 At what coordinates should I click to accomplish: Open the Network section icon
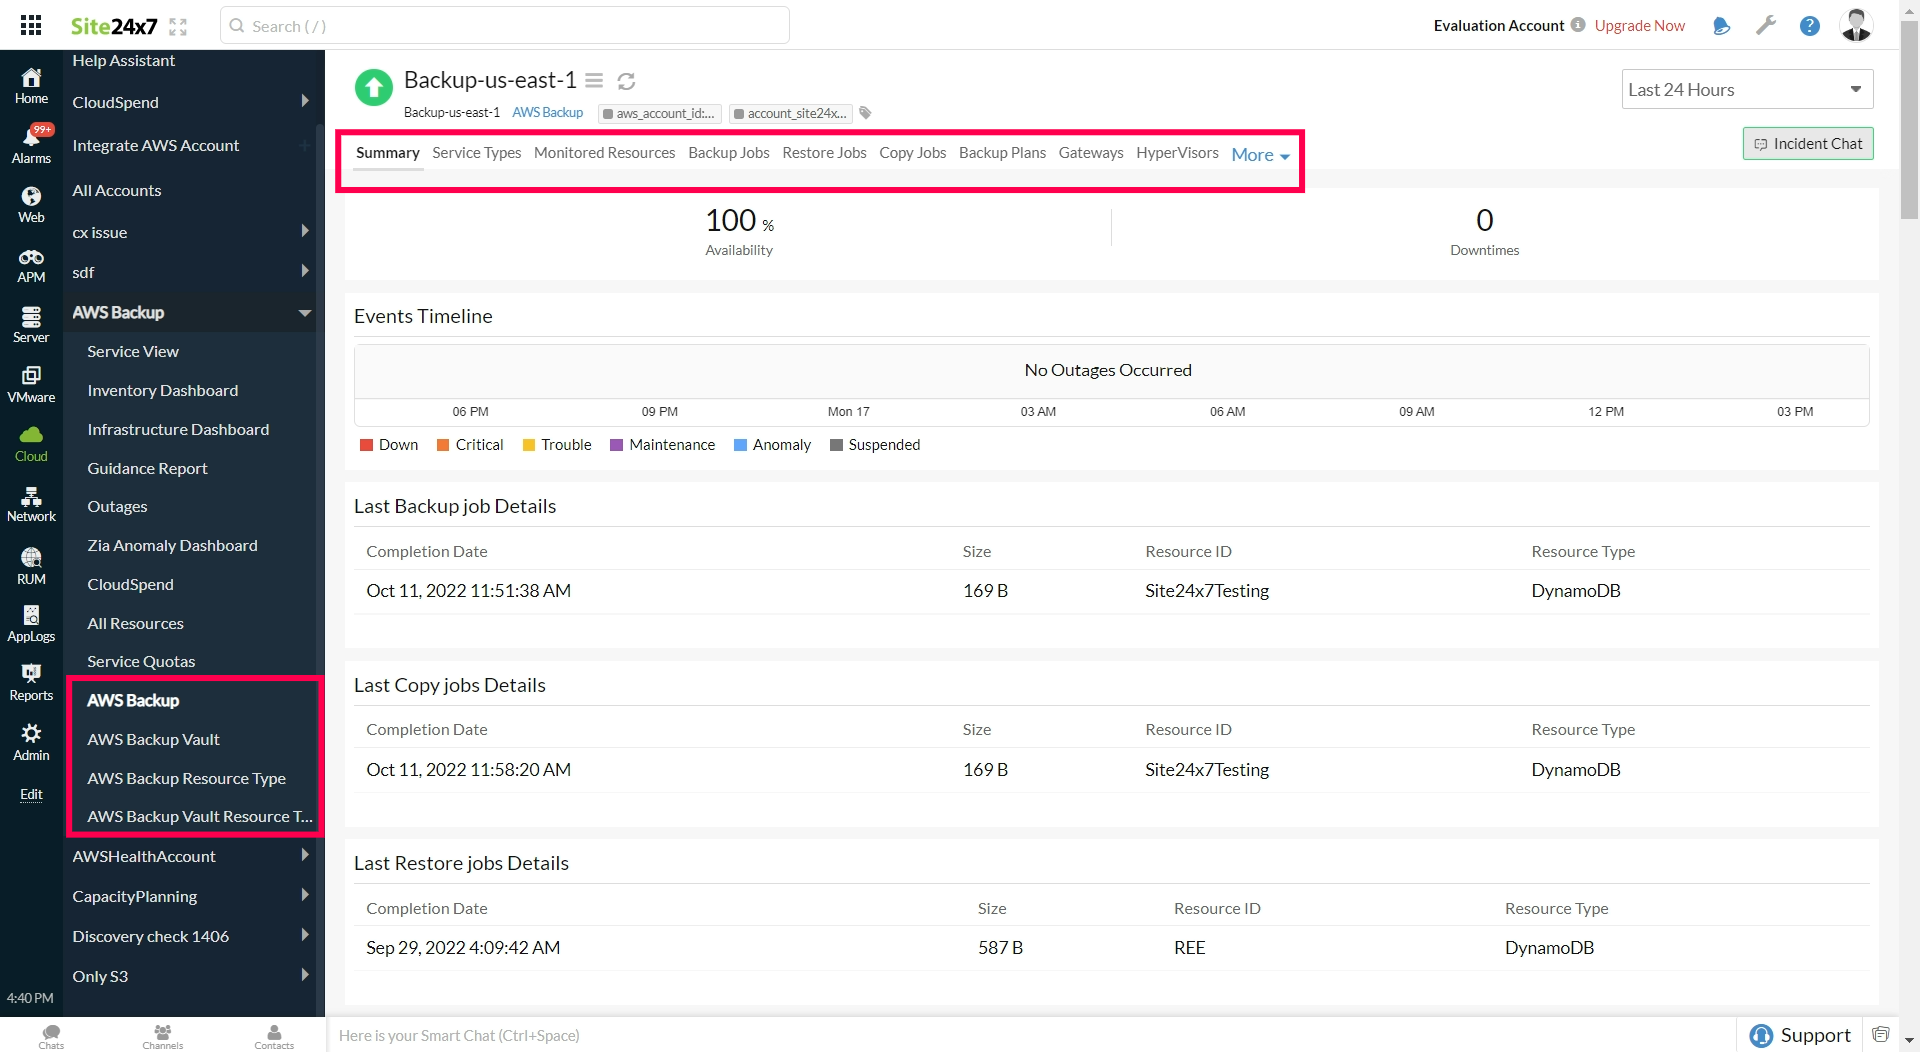click(31, 503)
